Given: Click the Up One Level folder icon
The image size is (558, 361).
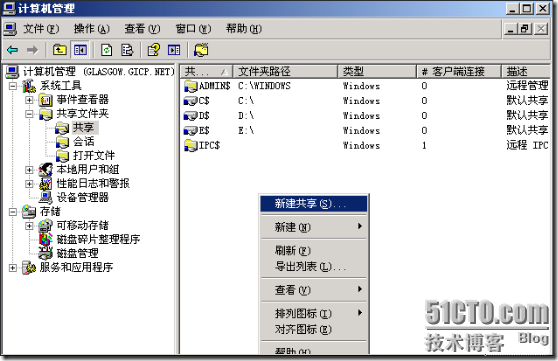Looking at the screenshot, I should pyautogui.click(x=59, y=50).
